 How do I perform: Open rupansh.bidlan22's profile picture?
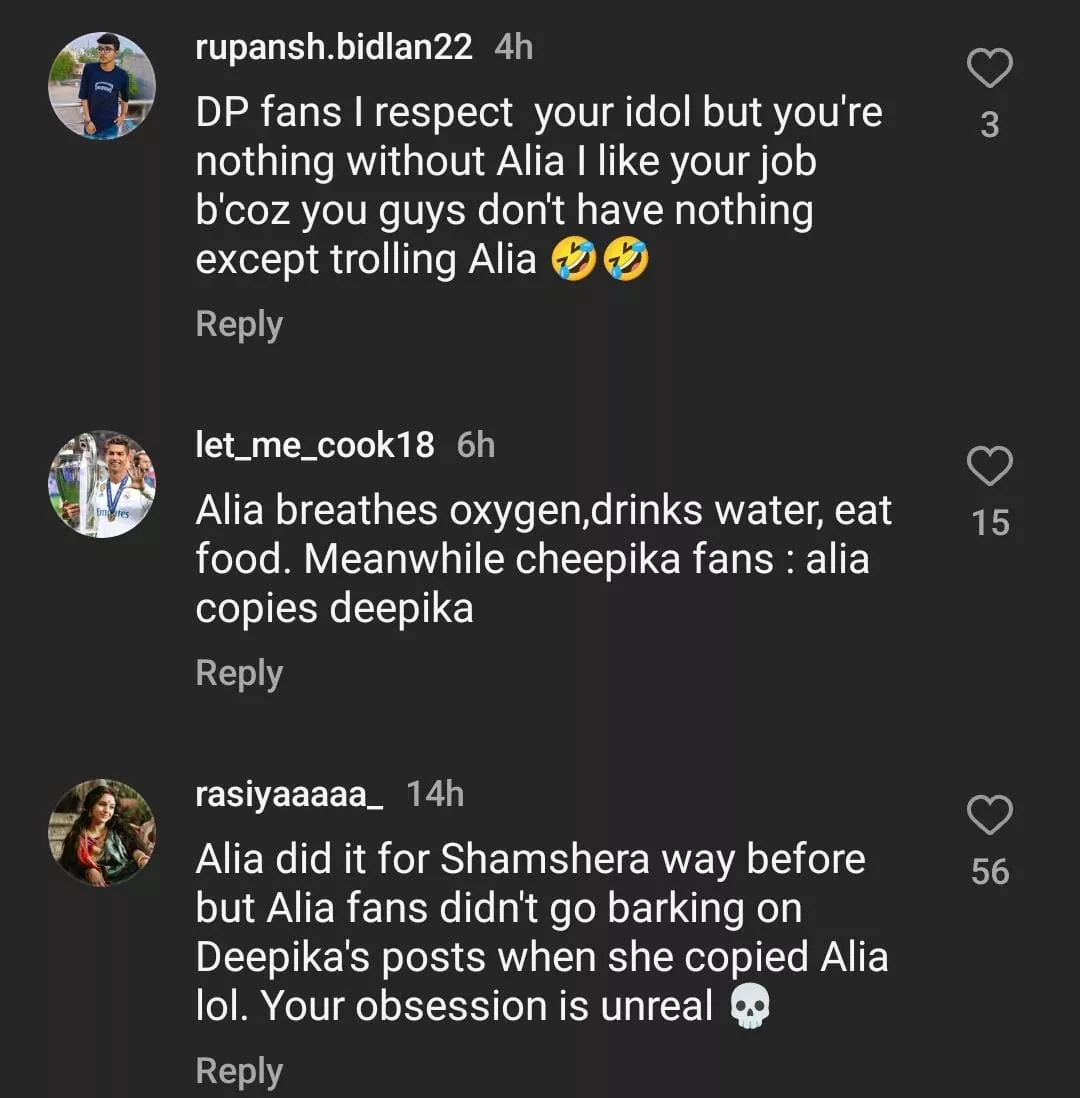pyautogui.click(x=102, y=85)
